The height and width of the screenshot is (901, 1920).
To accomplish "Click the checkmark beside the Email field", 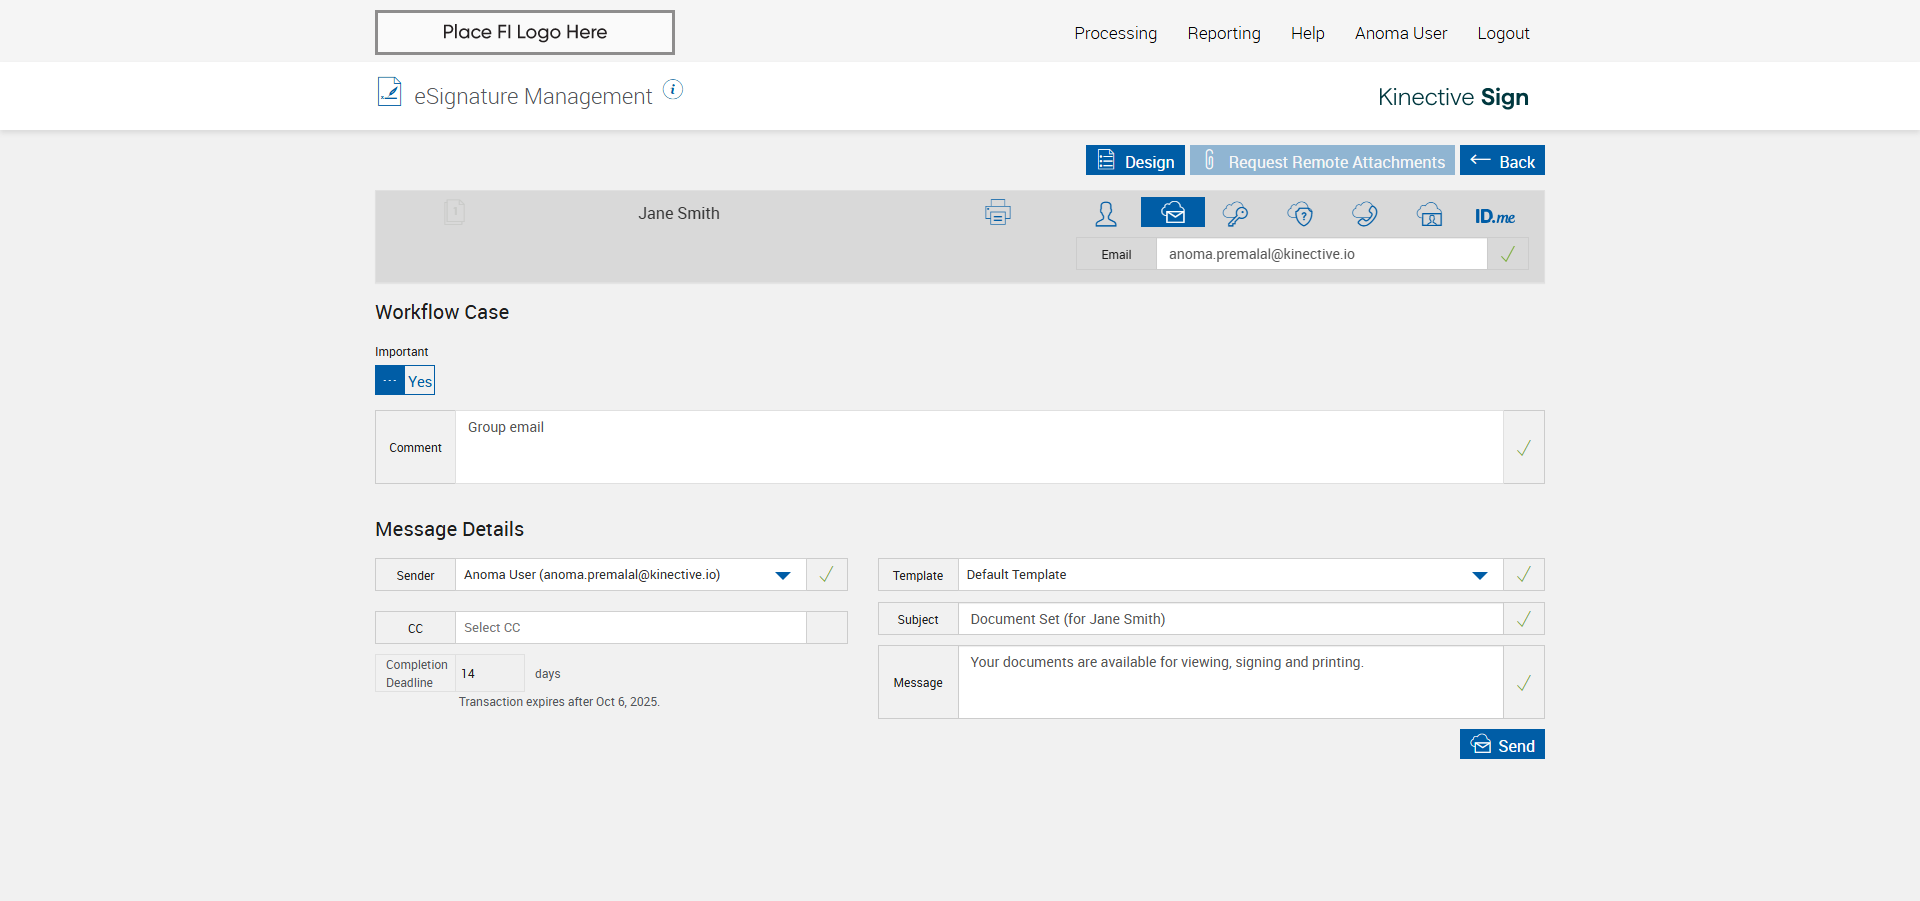I will (1507, 254).
